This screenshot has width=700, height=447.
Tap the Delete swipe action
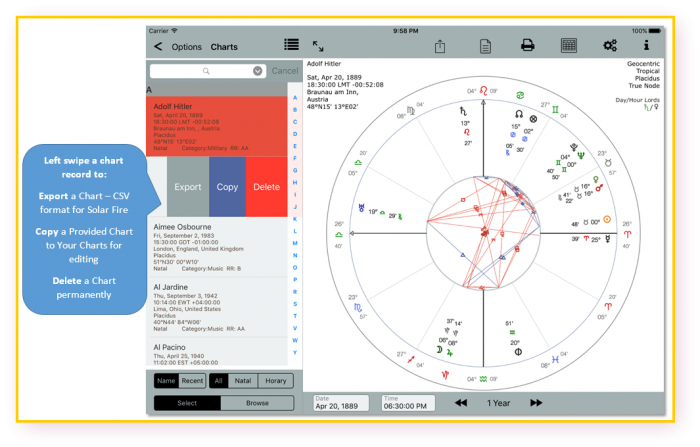point(267,187)
